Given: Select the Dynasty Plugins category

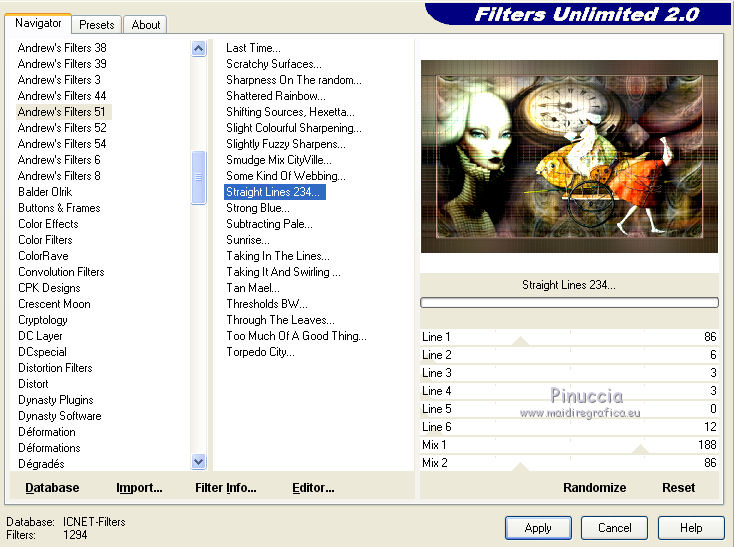Looking at the screenshot, I should click(x=56, y=400).
